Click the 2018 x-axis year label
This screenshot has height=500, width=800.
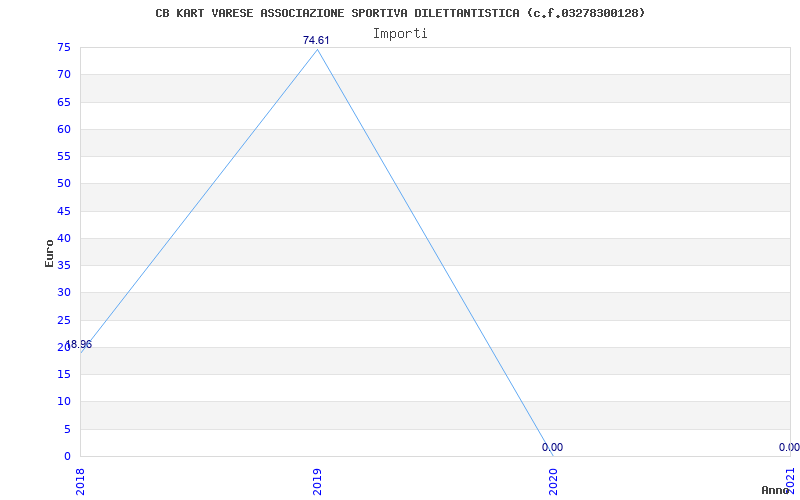[x=81, y=480]
